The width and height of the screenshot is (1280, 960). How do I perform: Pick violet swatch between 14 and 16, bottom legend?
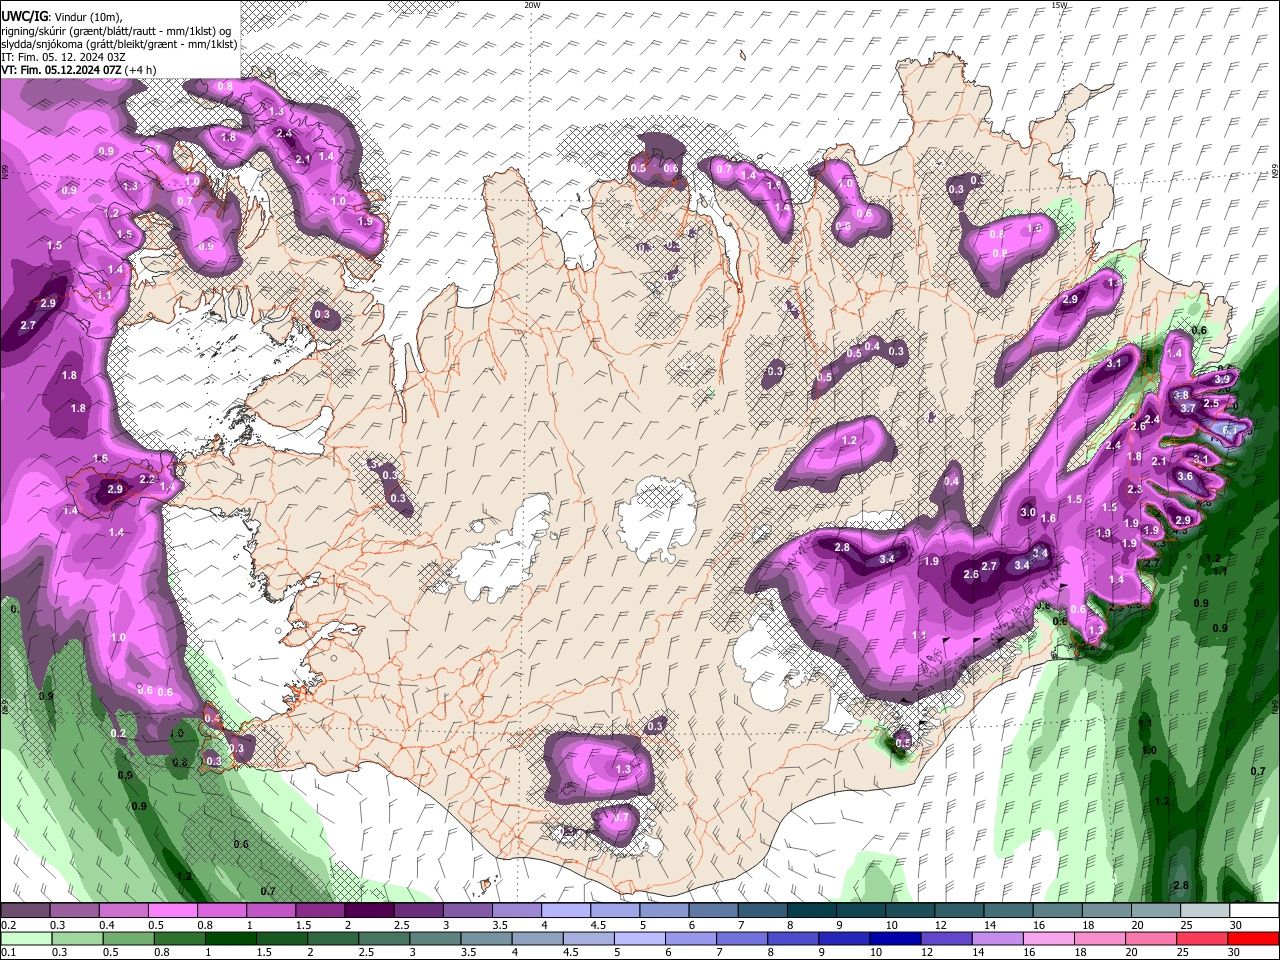click(998, 939)
